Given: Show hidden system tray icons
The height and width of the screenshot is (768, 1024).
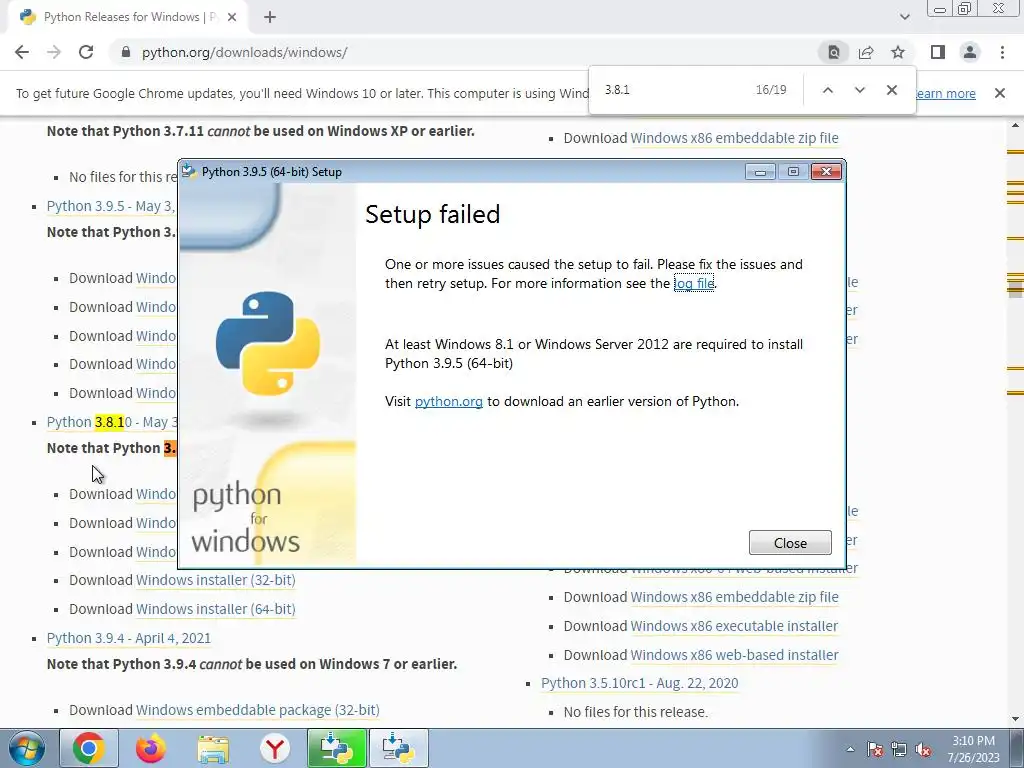Looking at the screenshot, I should [850, 749].
